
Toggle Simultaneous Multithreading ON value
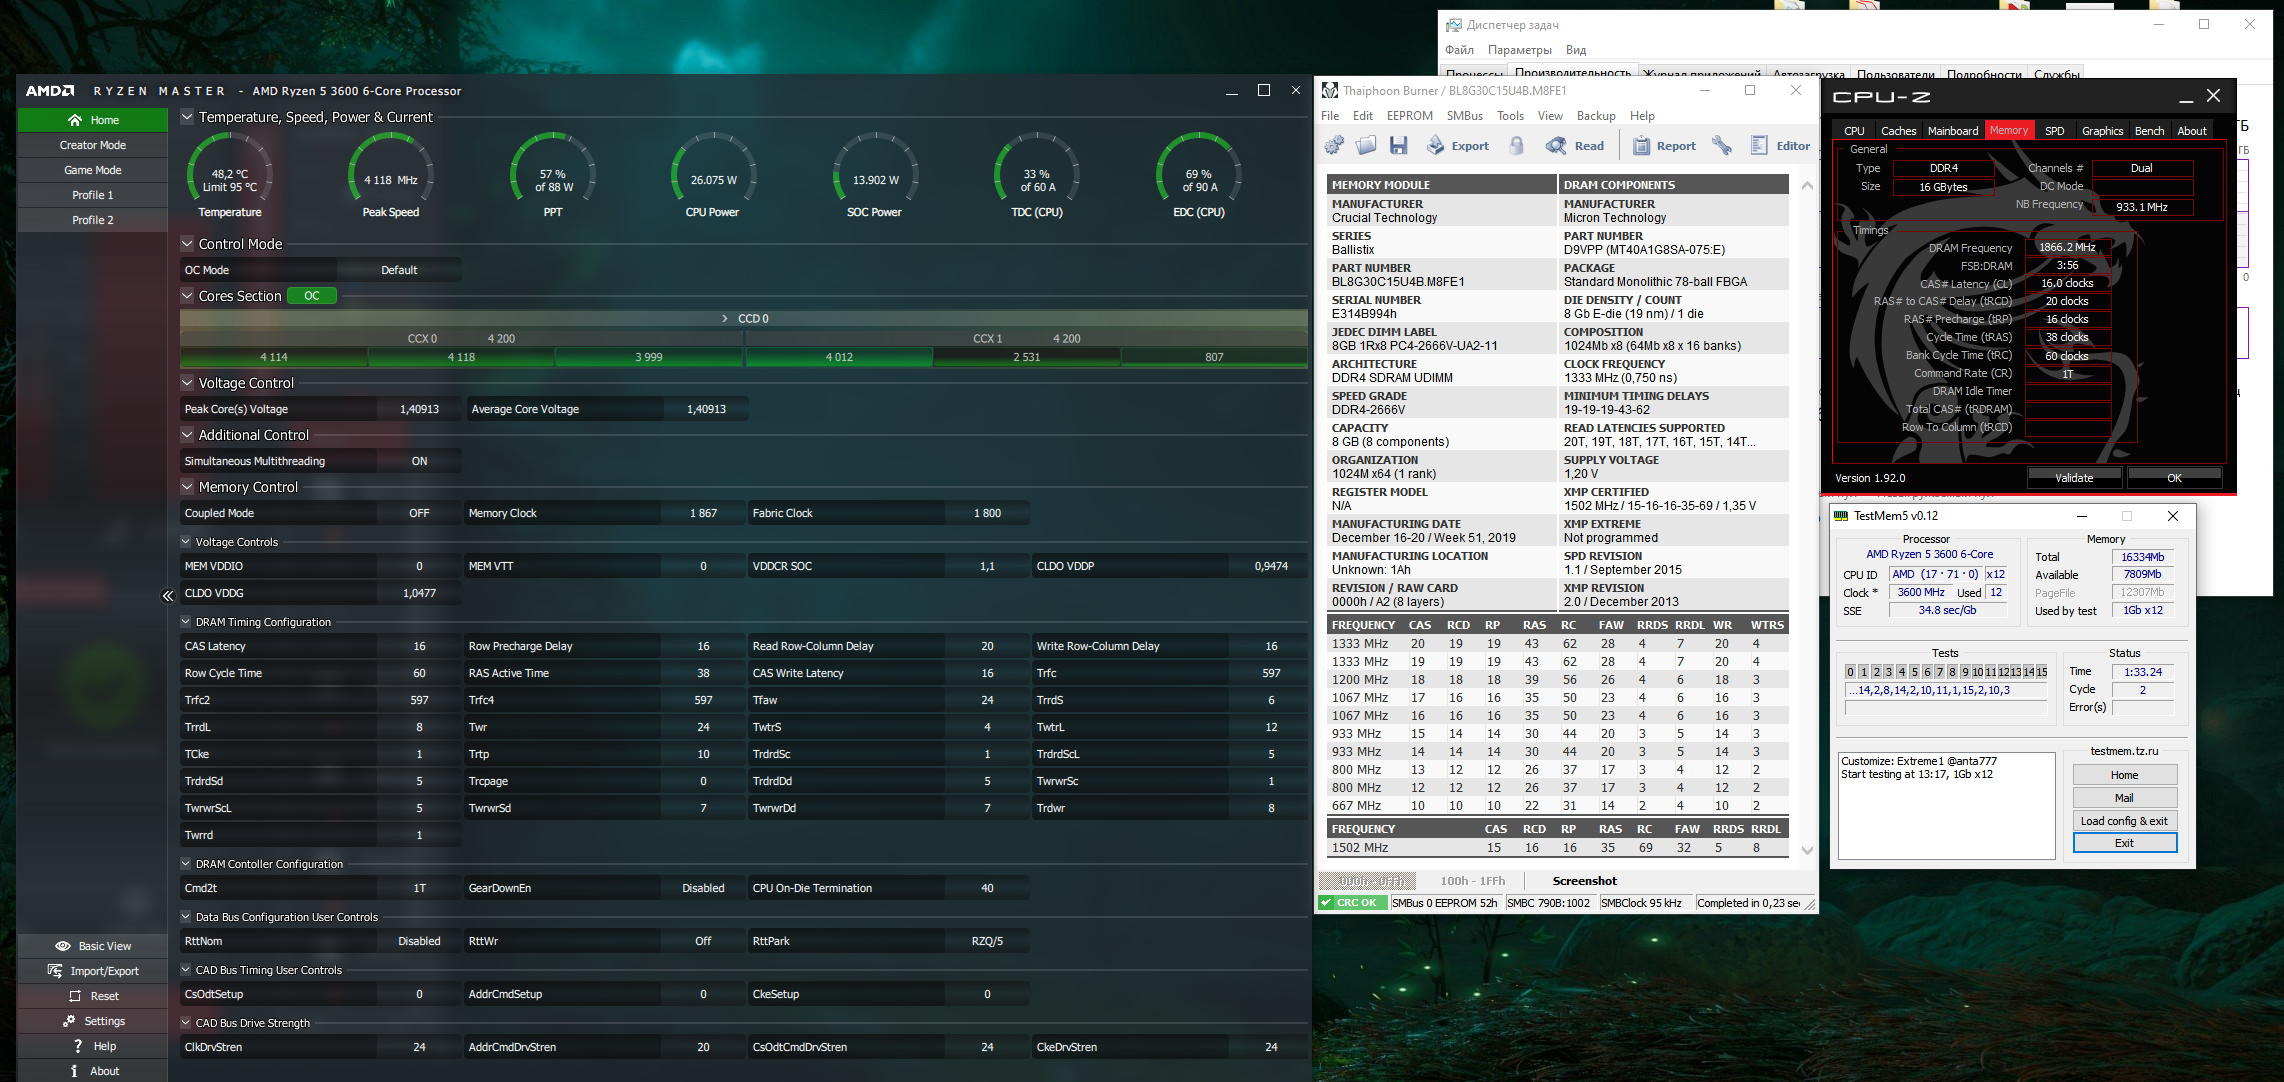pyautogui.click(x=419, y=461)
